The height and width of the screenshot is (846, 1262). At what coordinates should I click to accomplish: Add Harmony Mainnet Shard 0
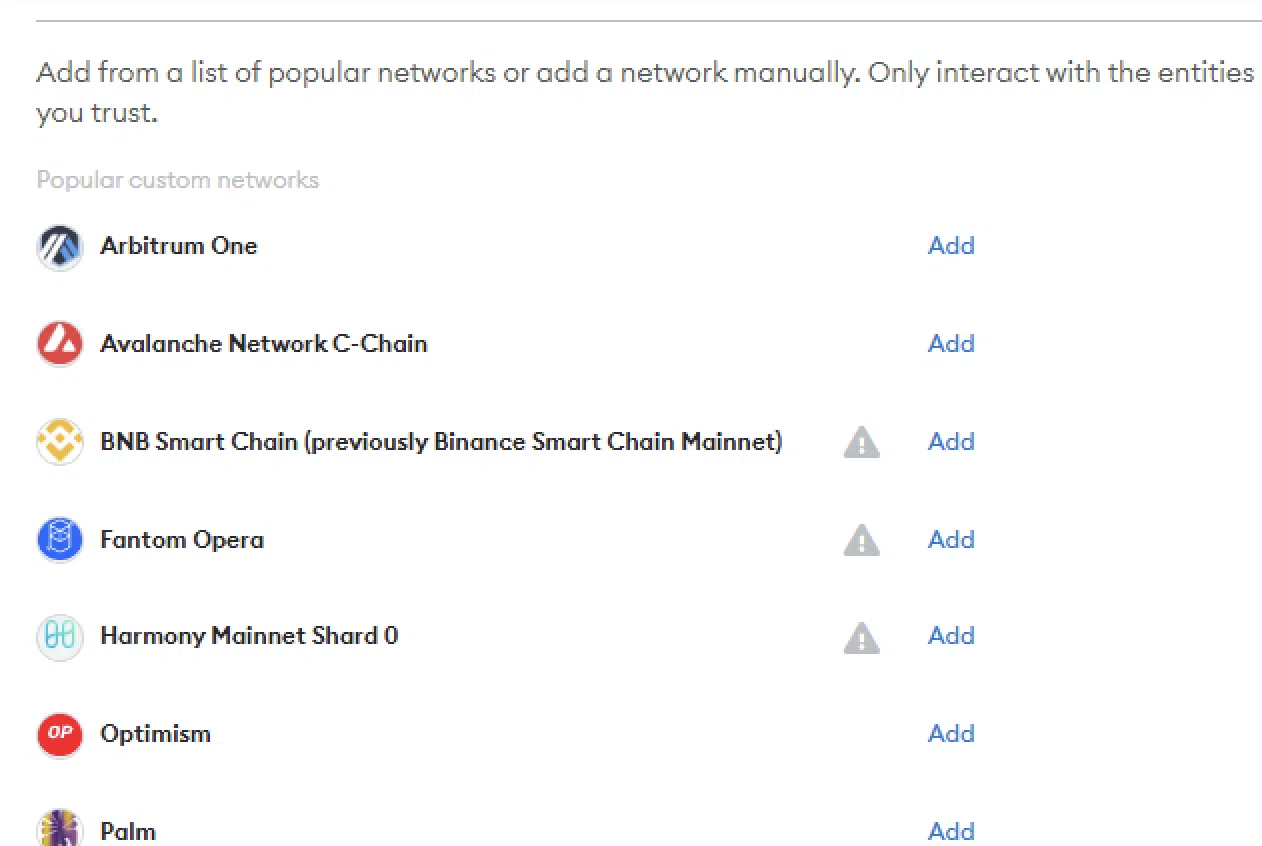pos(951,636)
